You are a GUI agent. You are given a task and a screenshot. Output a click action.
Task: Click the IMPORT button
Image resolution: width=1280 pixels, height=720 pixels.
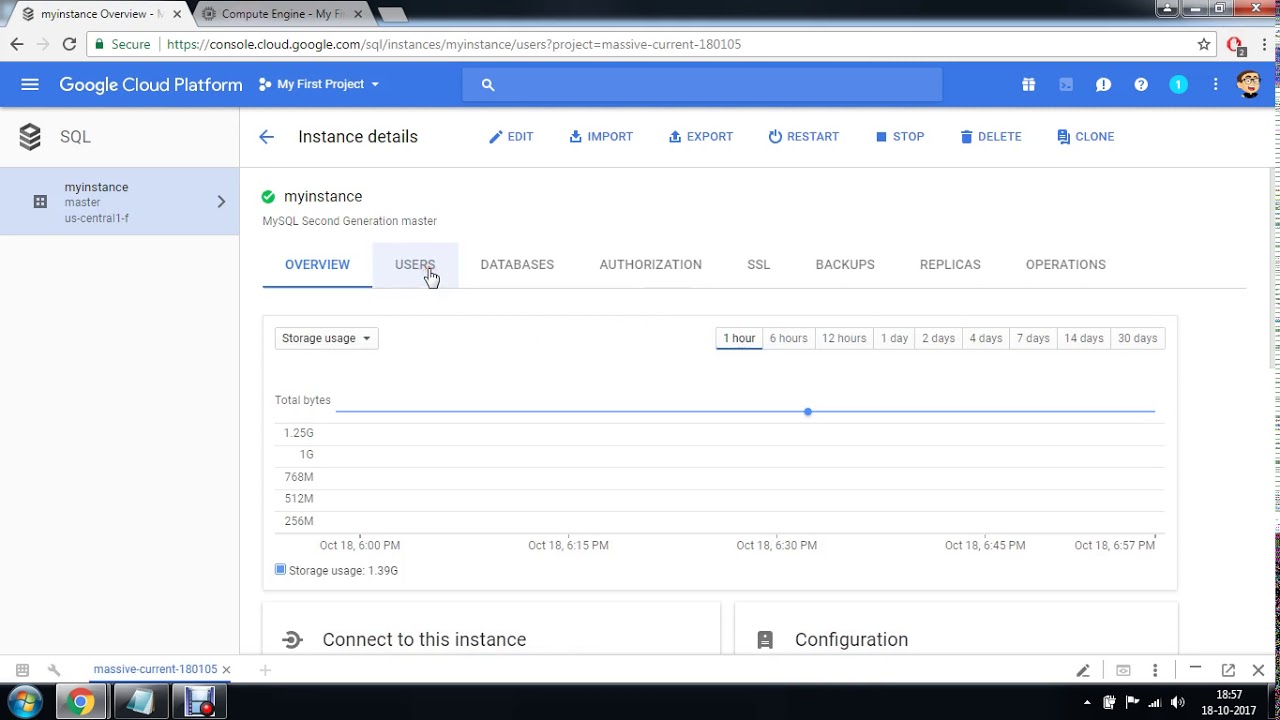601,137
